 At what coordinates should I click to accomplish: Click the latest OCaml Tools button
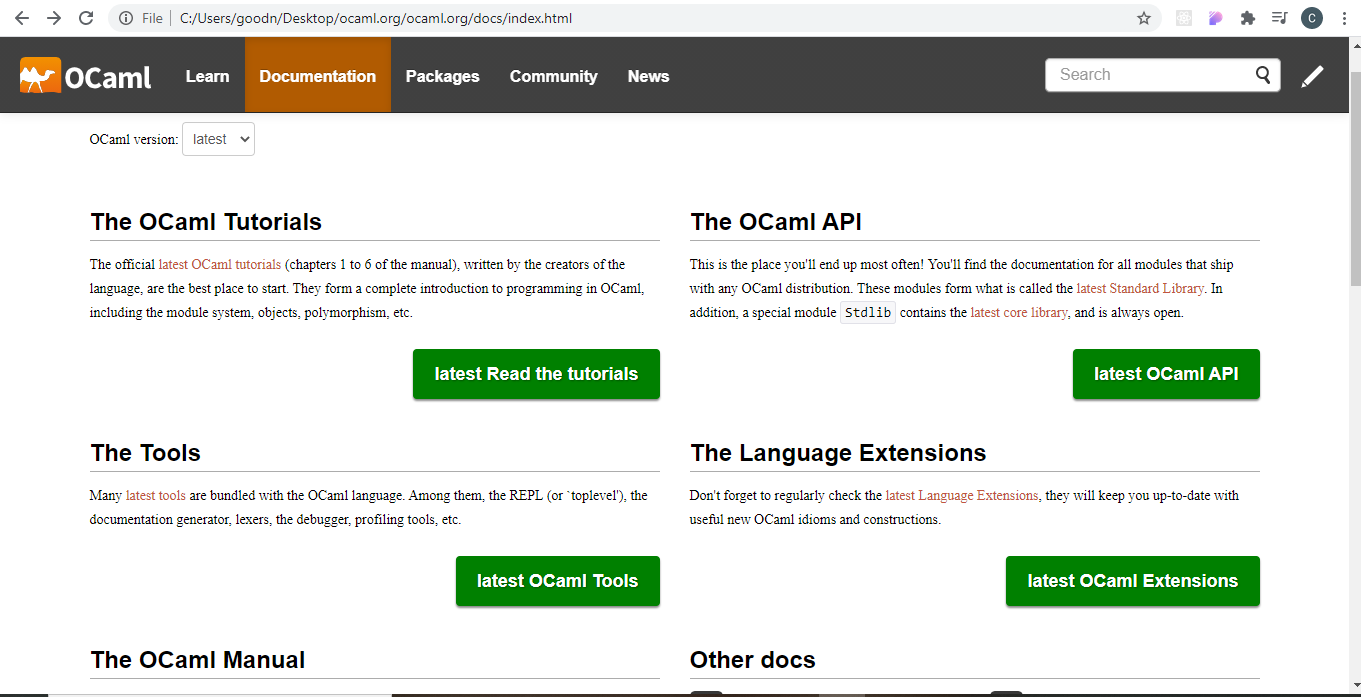[557, 581]
